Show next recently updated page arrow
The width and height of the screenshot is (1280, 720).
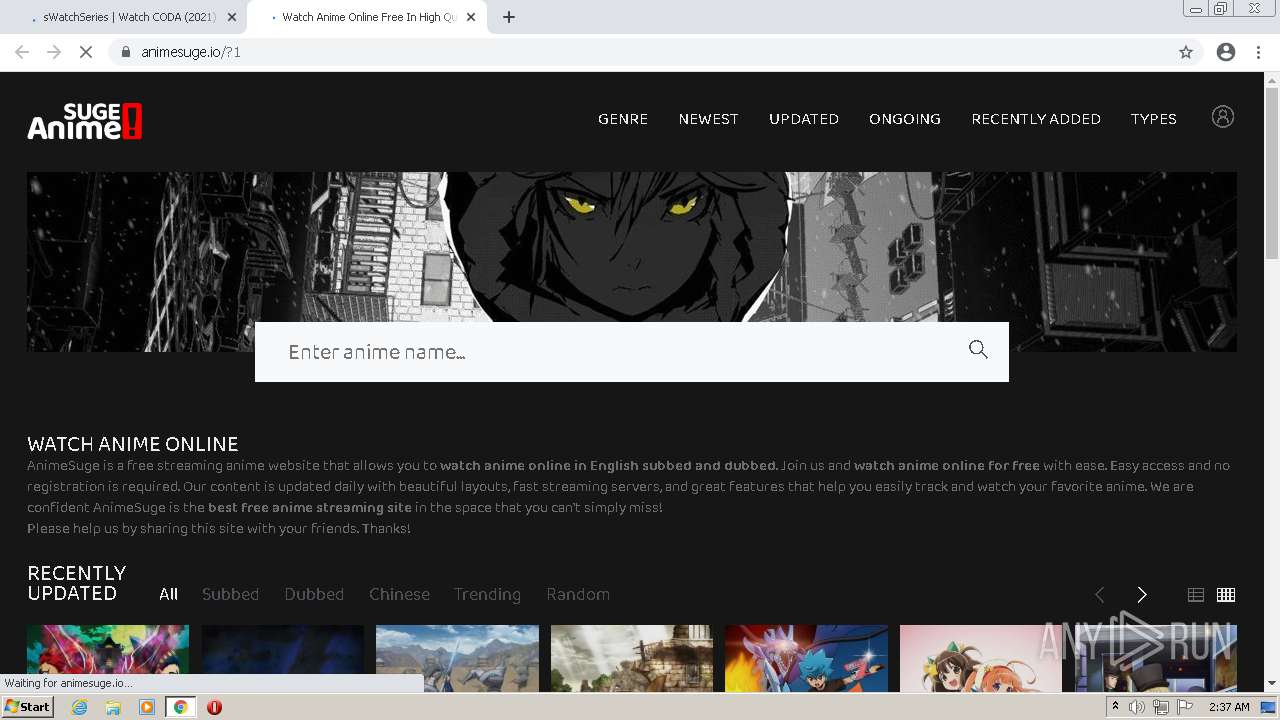tap(1142, 595)
